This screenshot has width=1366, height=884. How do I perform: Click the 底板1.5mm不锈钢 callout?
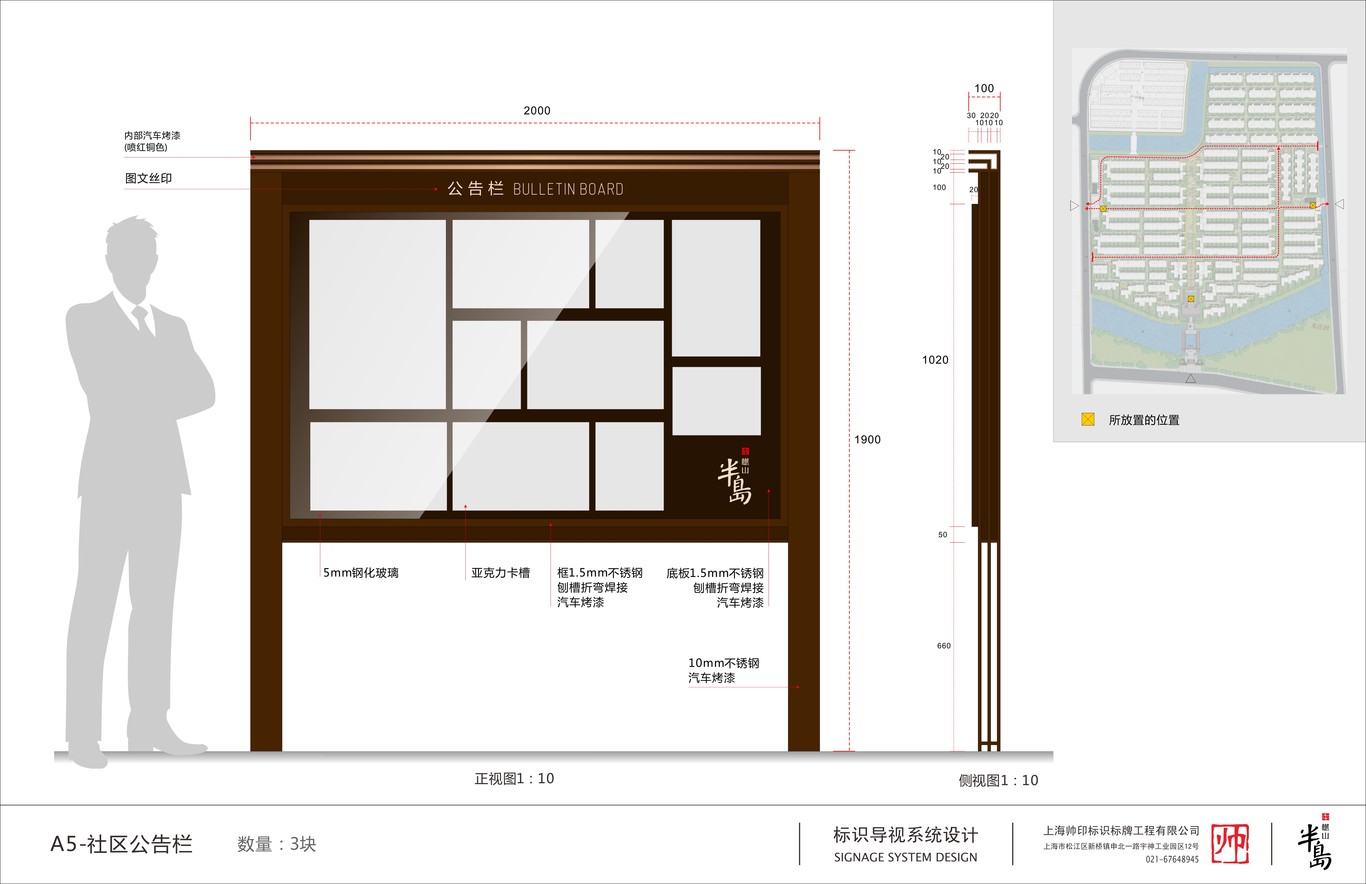click(x=715, y=587)
